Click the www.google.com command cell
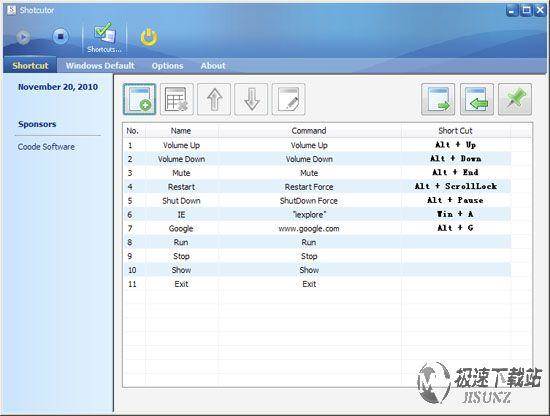Viewport: 550px width, 416px height. [x=309, y=228]
